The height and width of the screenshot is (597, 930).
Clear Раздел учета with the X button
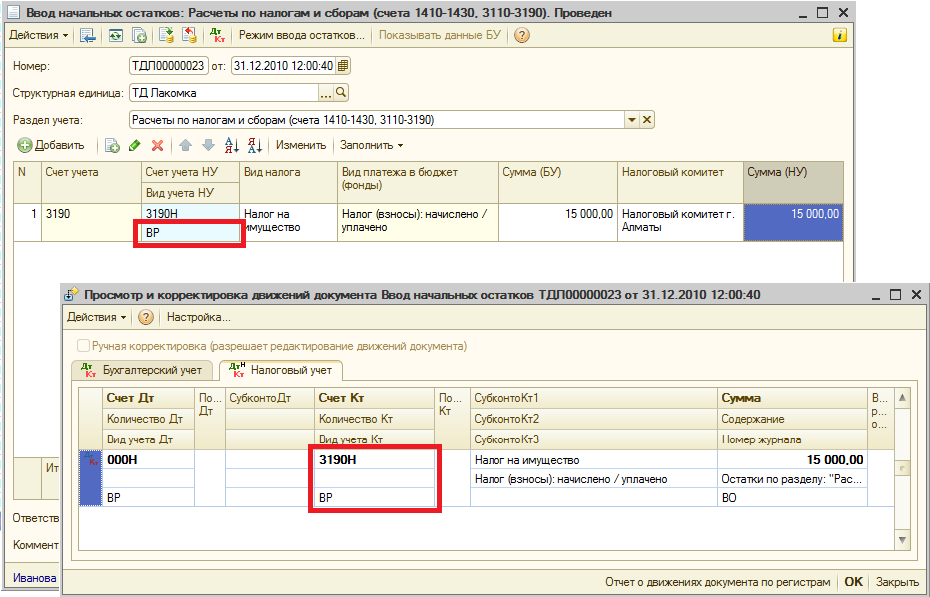click(x=647, y=120)
